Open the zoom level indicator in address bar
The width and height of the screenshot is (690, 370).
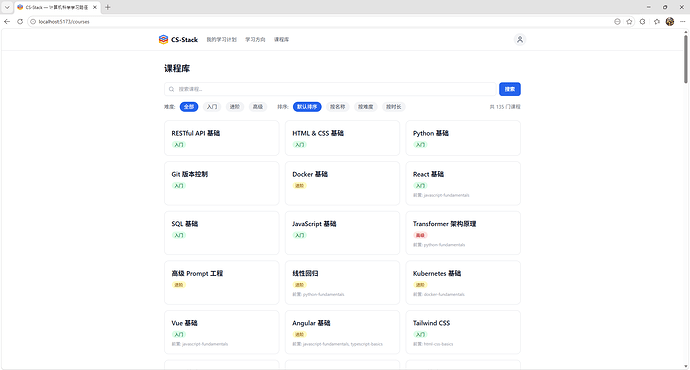tap(617, 22)
